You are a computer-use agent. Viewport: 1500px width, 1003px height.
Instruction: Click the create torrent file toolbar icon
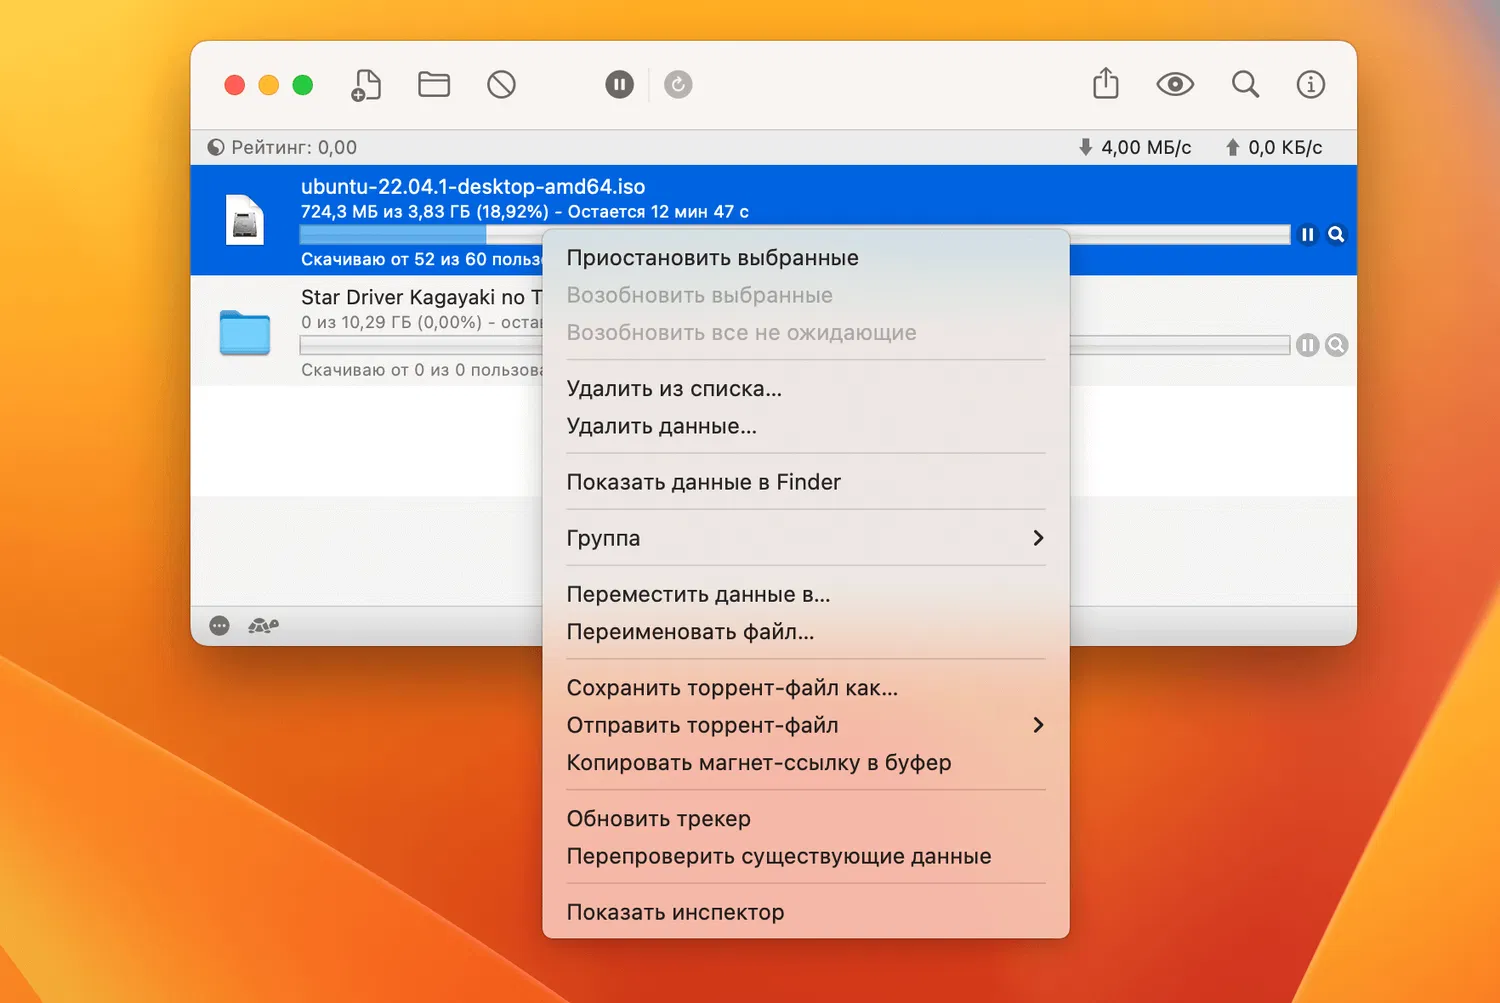click(367, 85)
